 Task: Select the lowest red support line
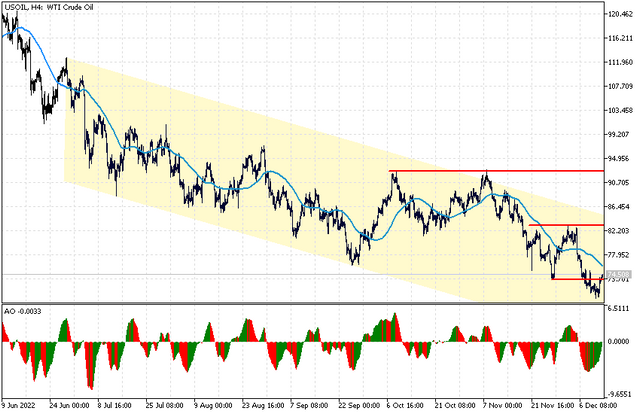coord(576,279)
